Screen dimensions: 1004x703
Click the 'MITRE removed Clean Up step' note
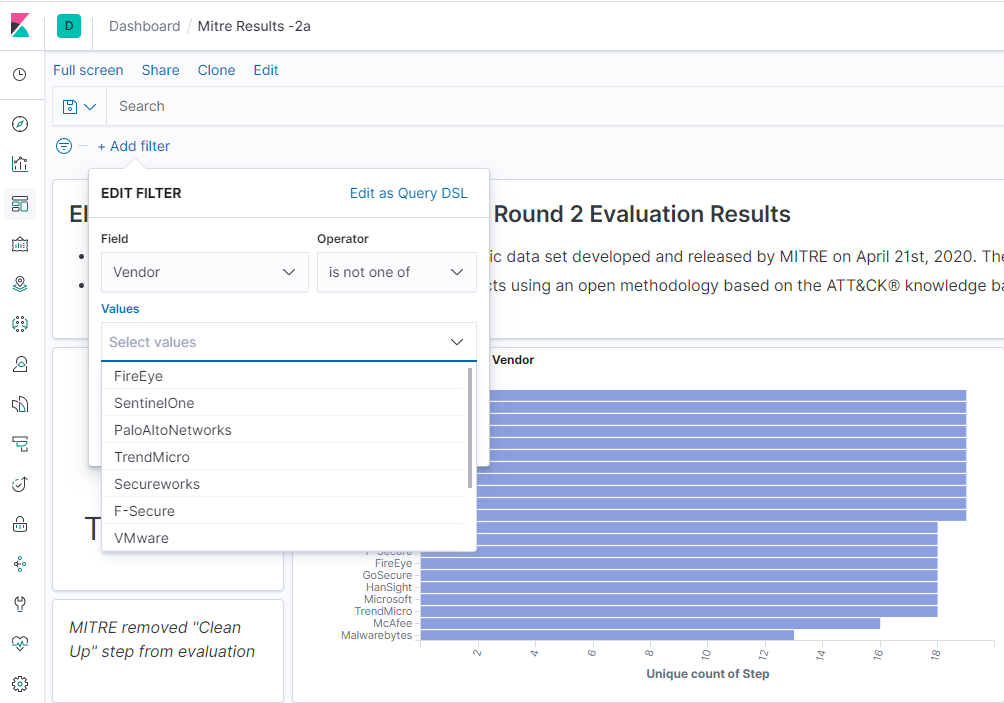click(x=162, y=639)
